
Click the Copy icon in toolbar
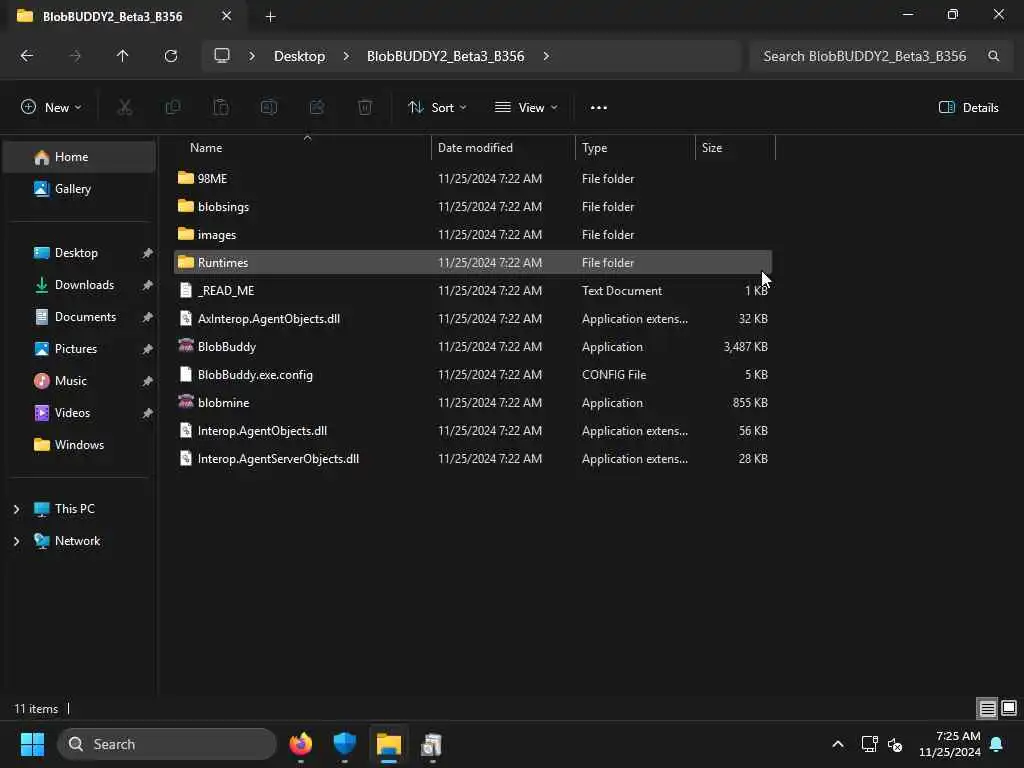tap(172, 107)
